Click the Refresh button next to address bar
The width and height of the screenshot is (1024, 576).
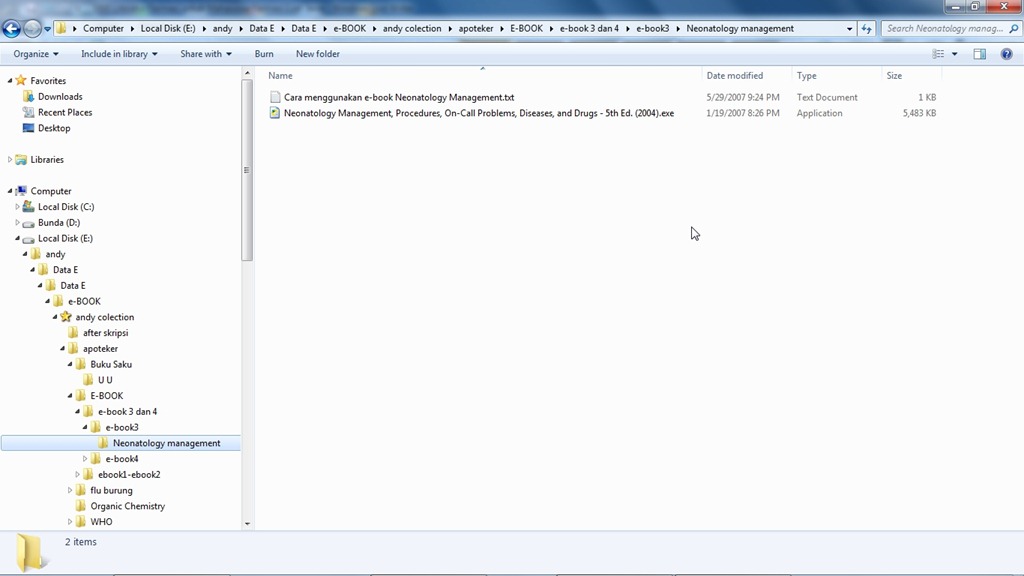tap(867, 29)
